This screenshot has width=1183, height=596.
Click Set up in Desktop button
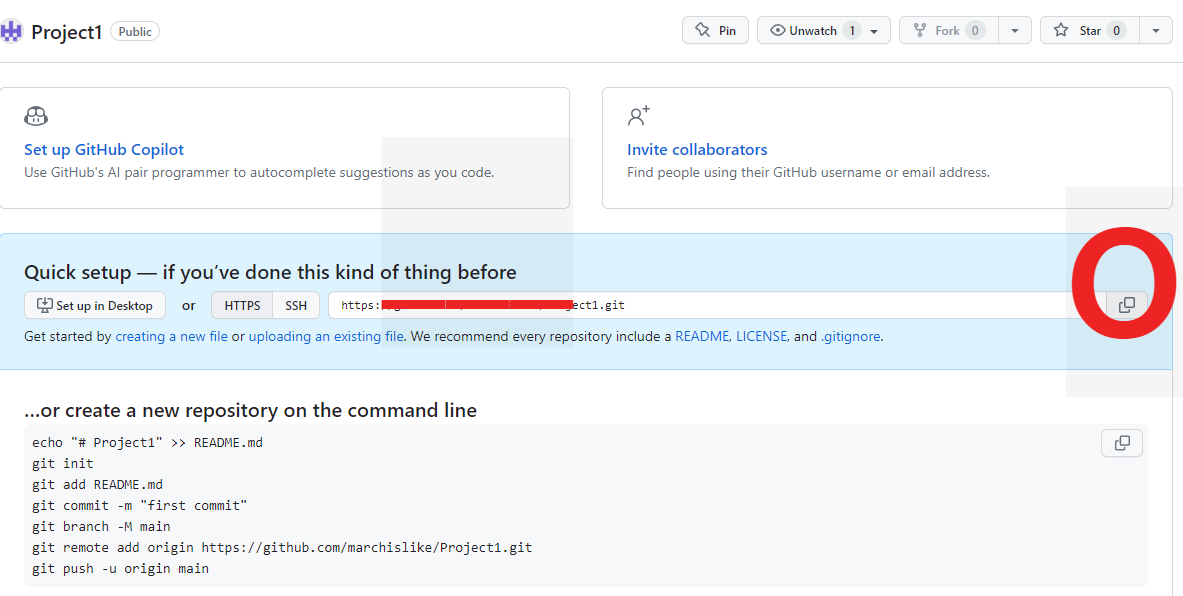click(x=95, y=306)
